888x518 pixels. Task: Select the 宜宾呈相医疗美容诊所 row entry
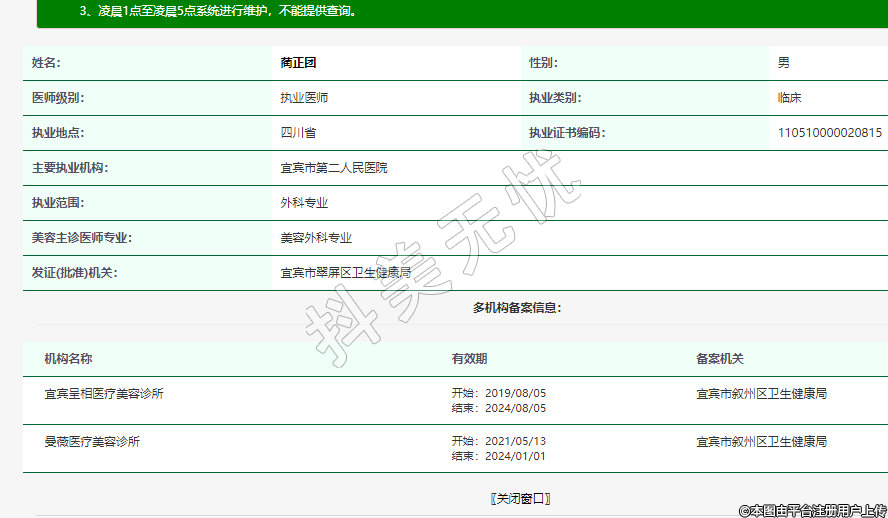[x=103, y=394]
